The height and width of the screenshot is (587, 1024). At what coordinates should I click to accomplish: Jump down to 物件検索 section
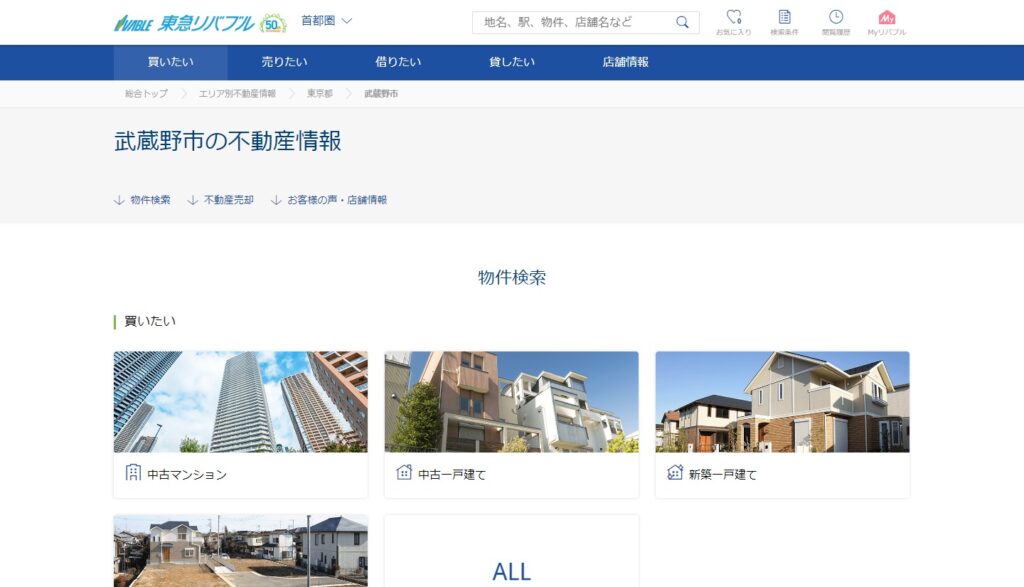pos(142,200)
